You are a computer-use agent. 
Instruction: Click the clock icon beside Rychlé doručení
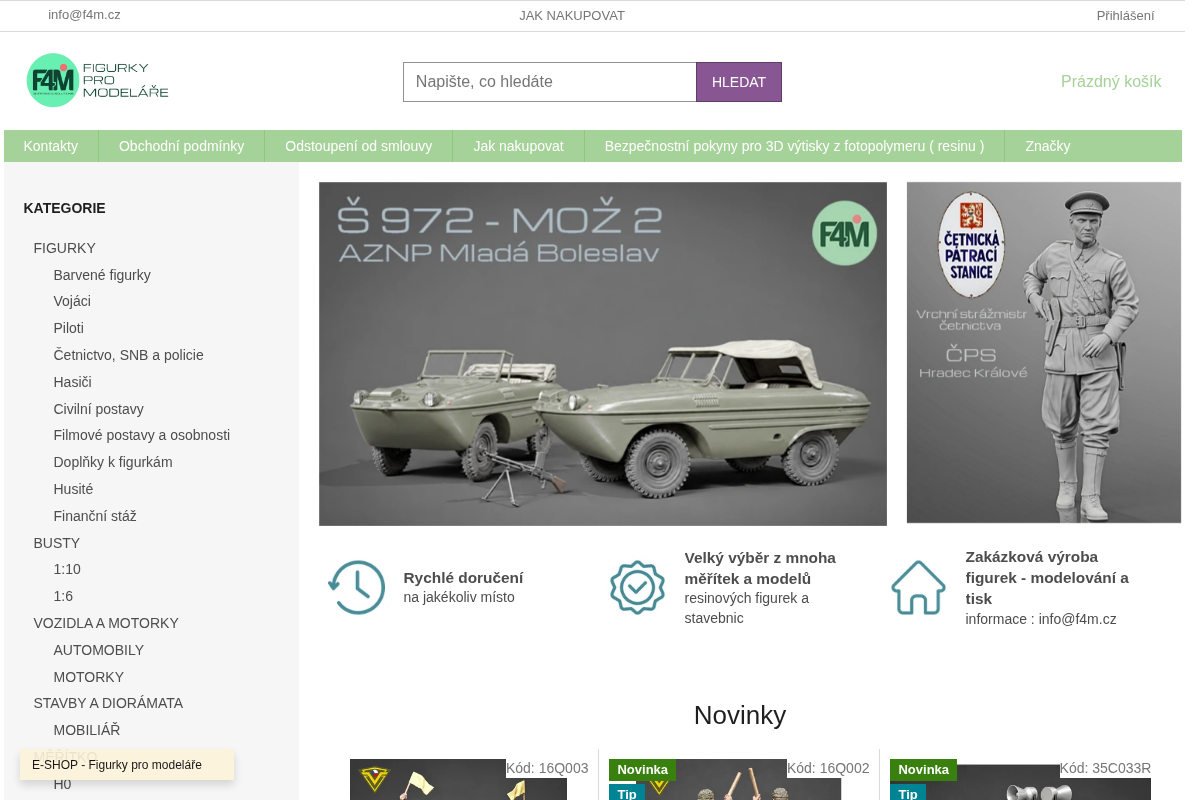(x=356, y=588)
